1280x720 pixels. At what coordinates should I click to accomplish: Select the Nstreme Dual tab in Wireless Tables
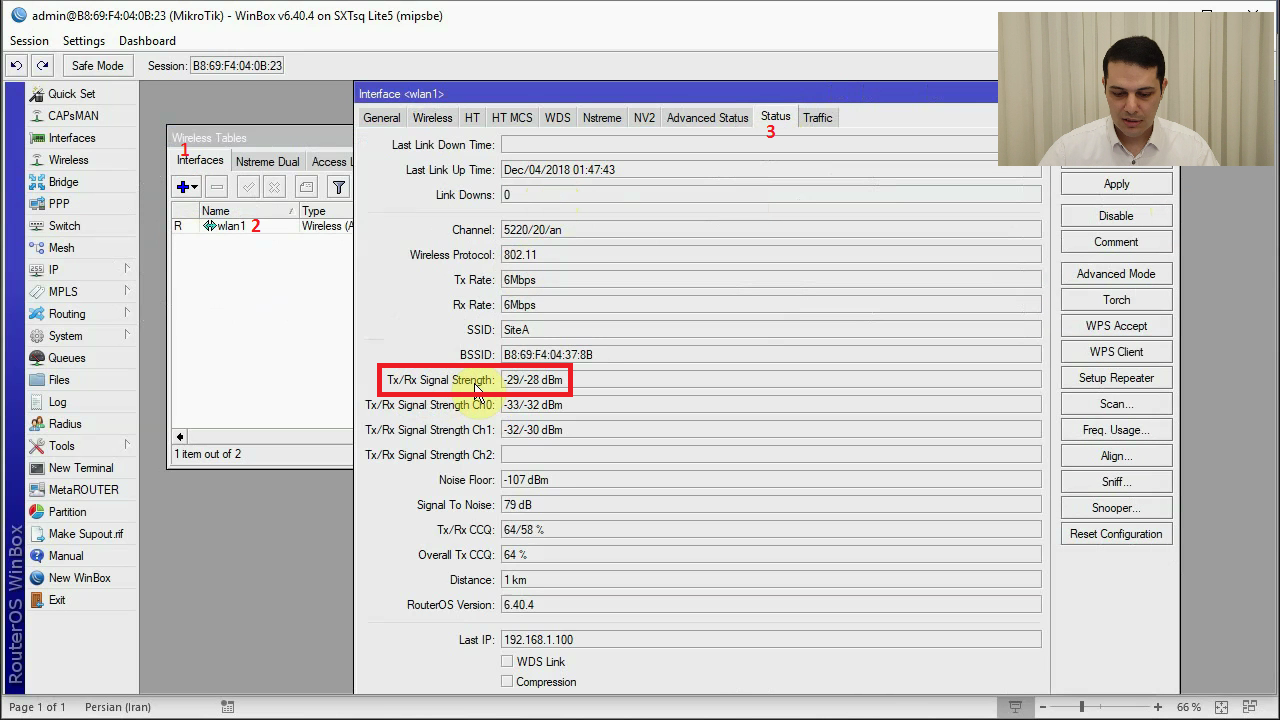pos(267,162)
